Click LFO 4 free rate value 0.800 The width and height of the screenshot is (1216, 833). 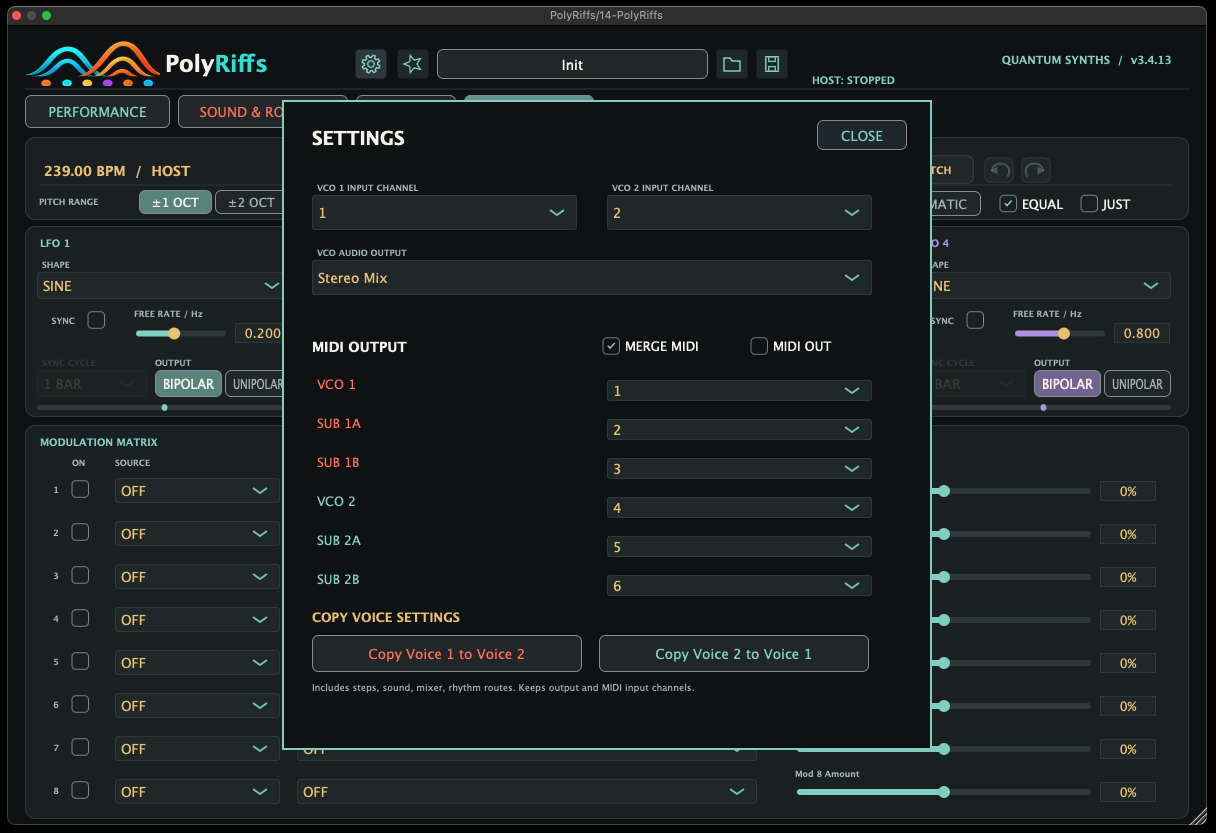pos(1141,333)
